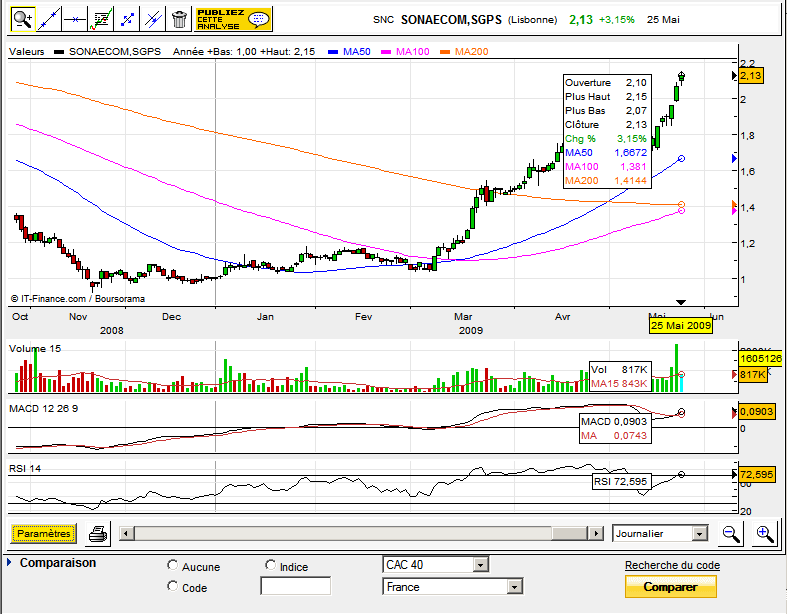Click the 72,595 RSI value tag
This screenshot has height=614, width=787.
[x=756, y=474]
